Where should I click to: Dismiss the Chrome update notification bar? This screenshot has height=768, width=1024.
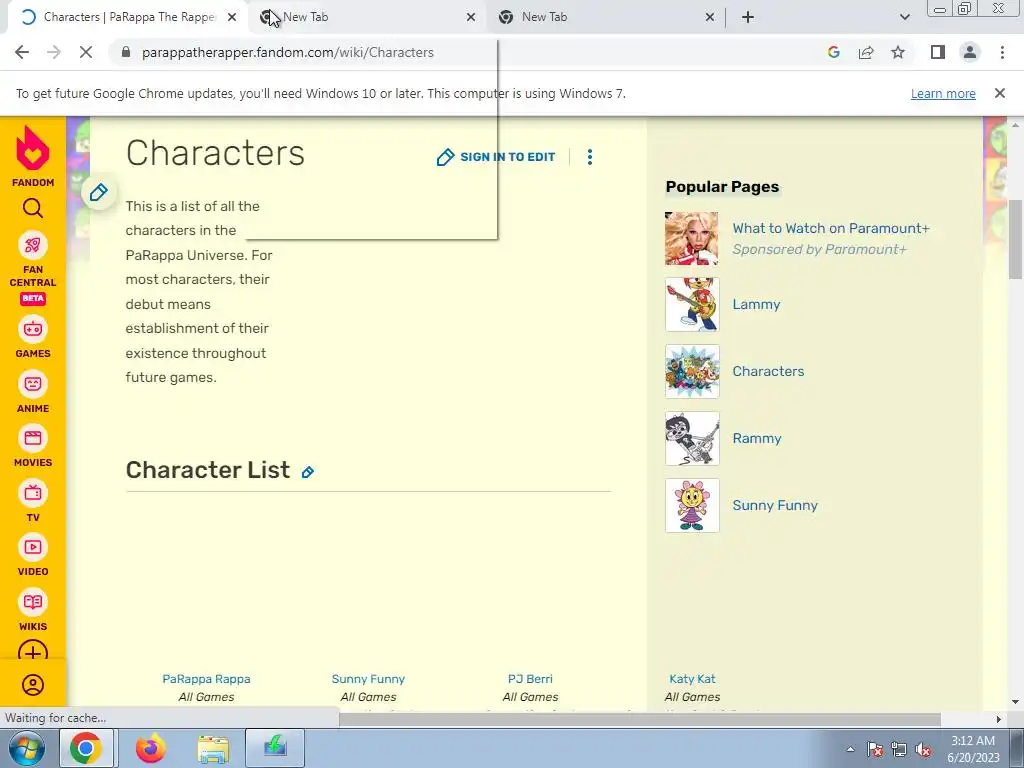[1000, 93]
